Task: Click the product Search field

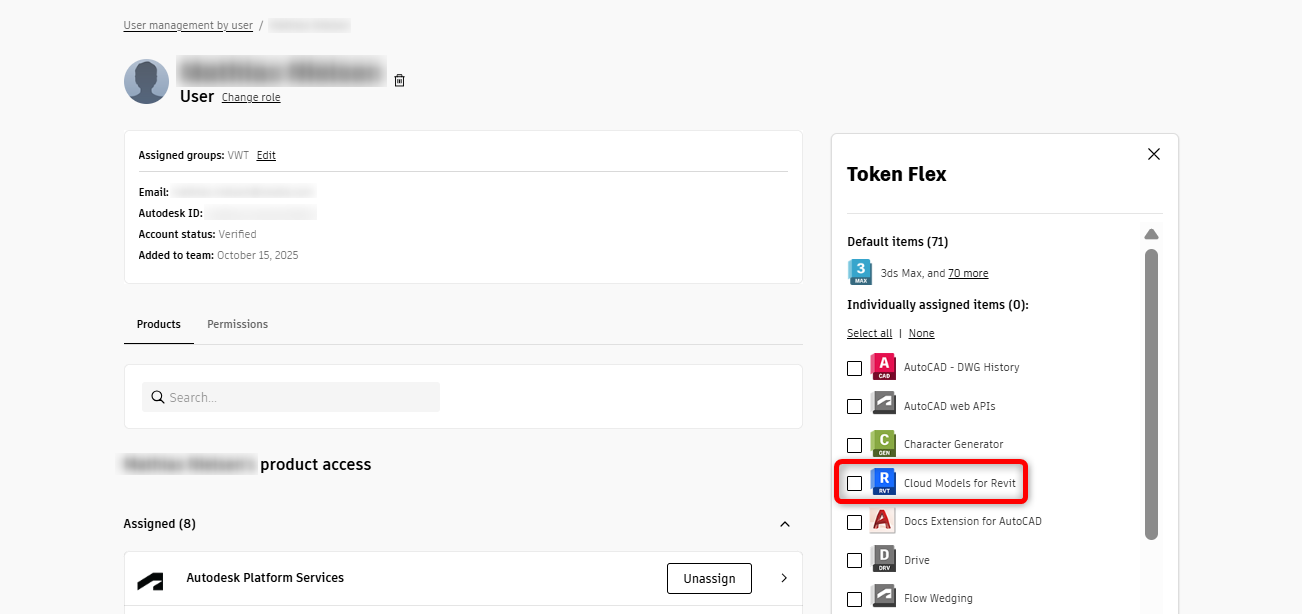Action: pos(300,397)
